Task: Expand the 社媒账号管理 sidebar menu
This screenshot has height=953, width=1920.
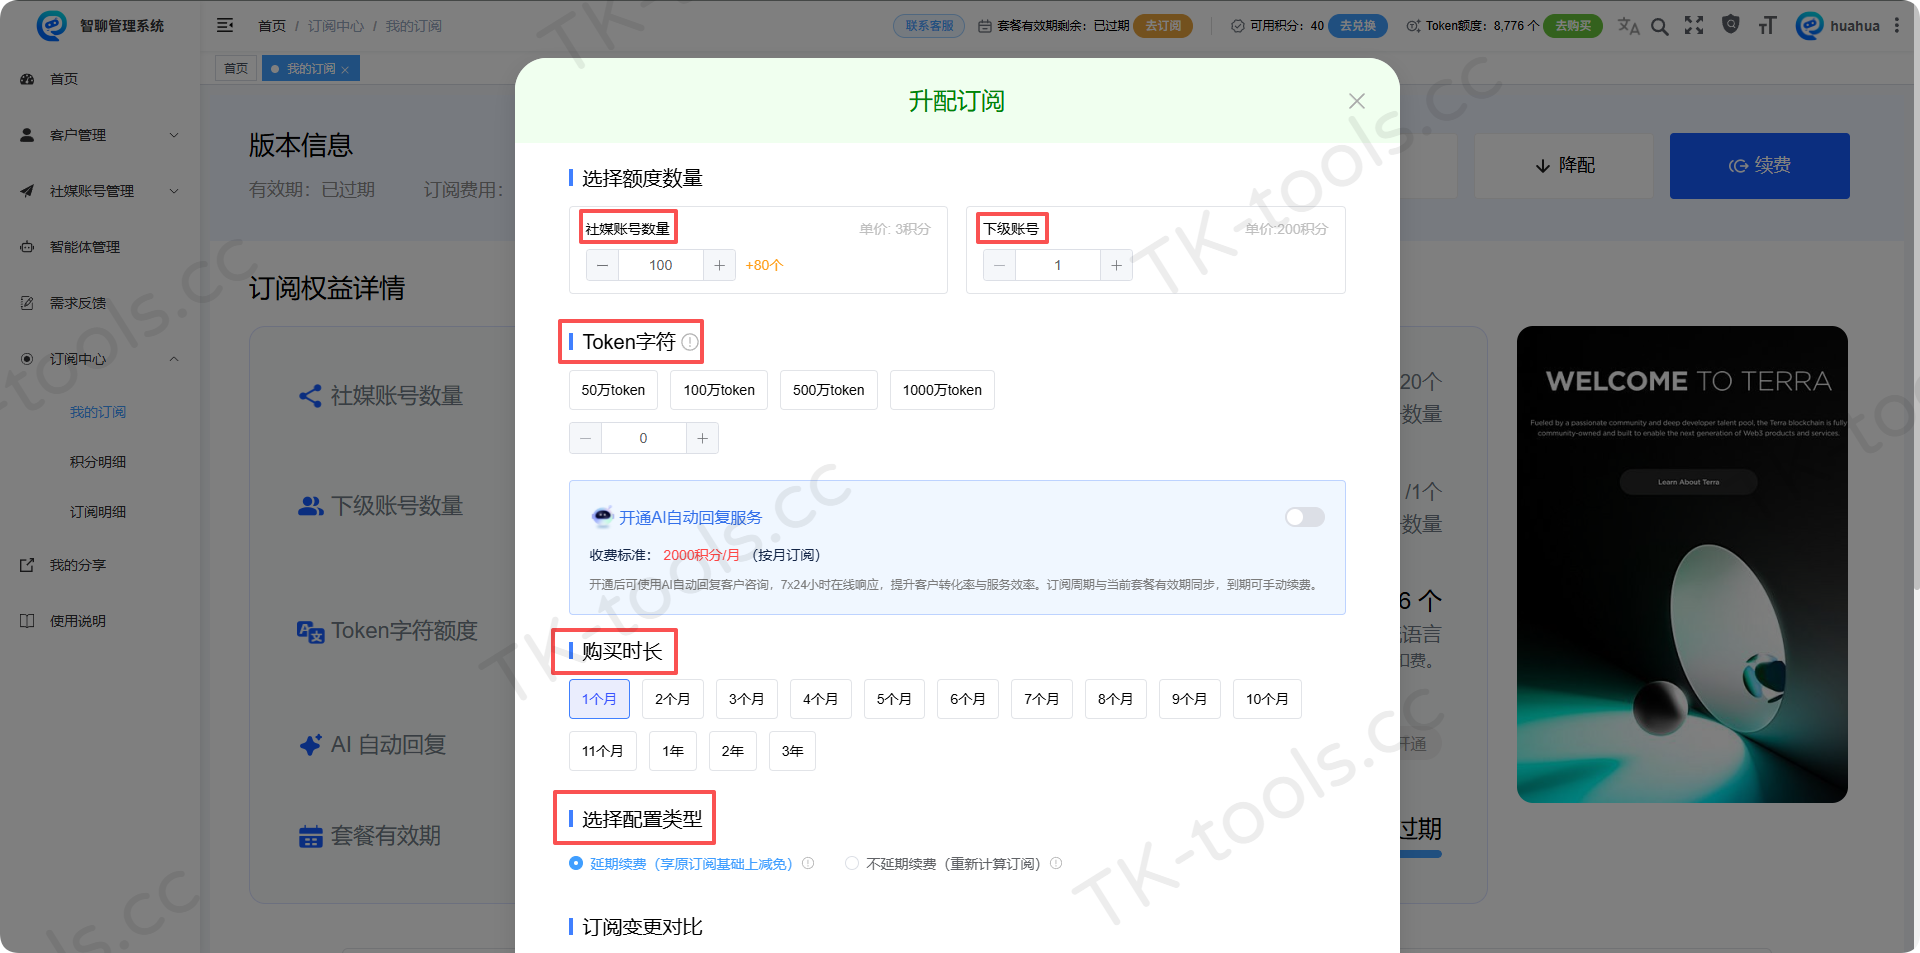Action: coord(100,191)
